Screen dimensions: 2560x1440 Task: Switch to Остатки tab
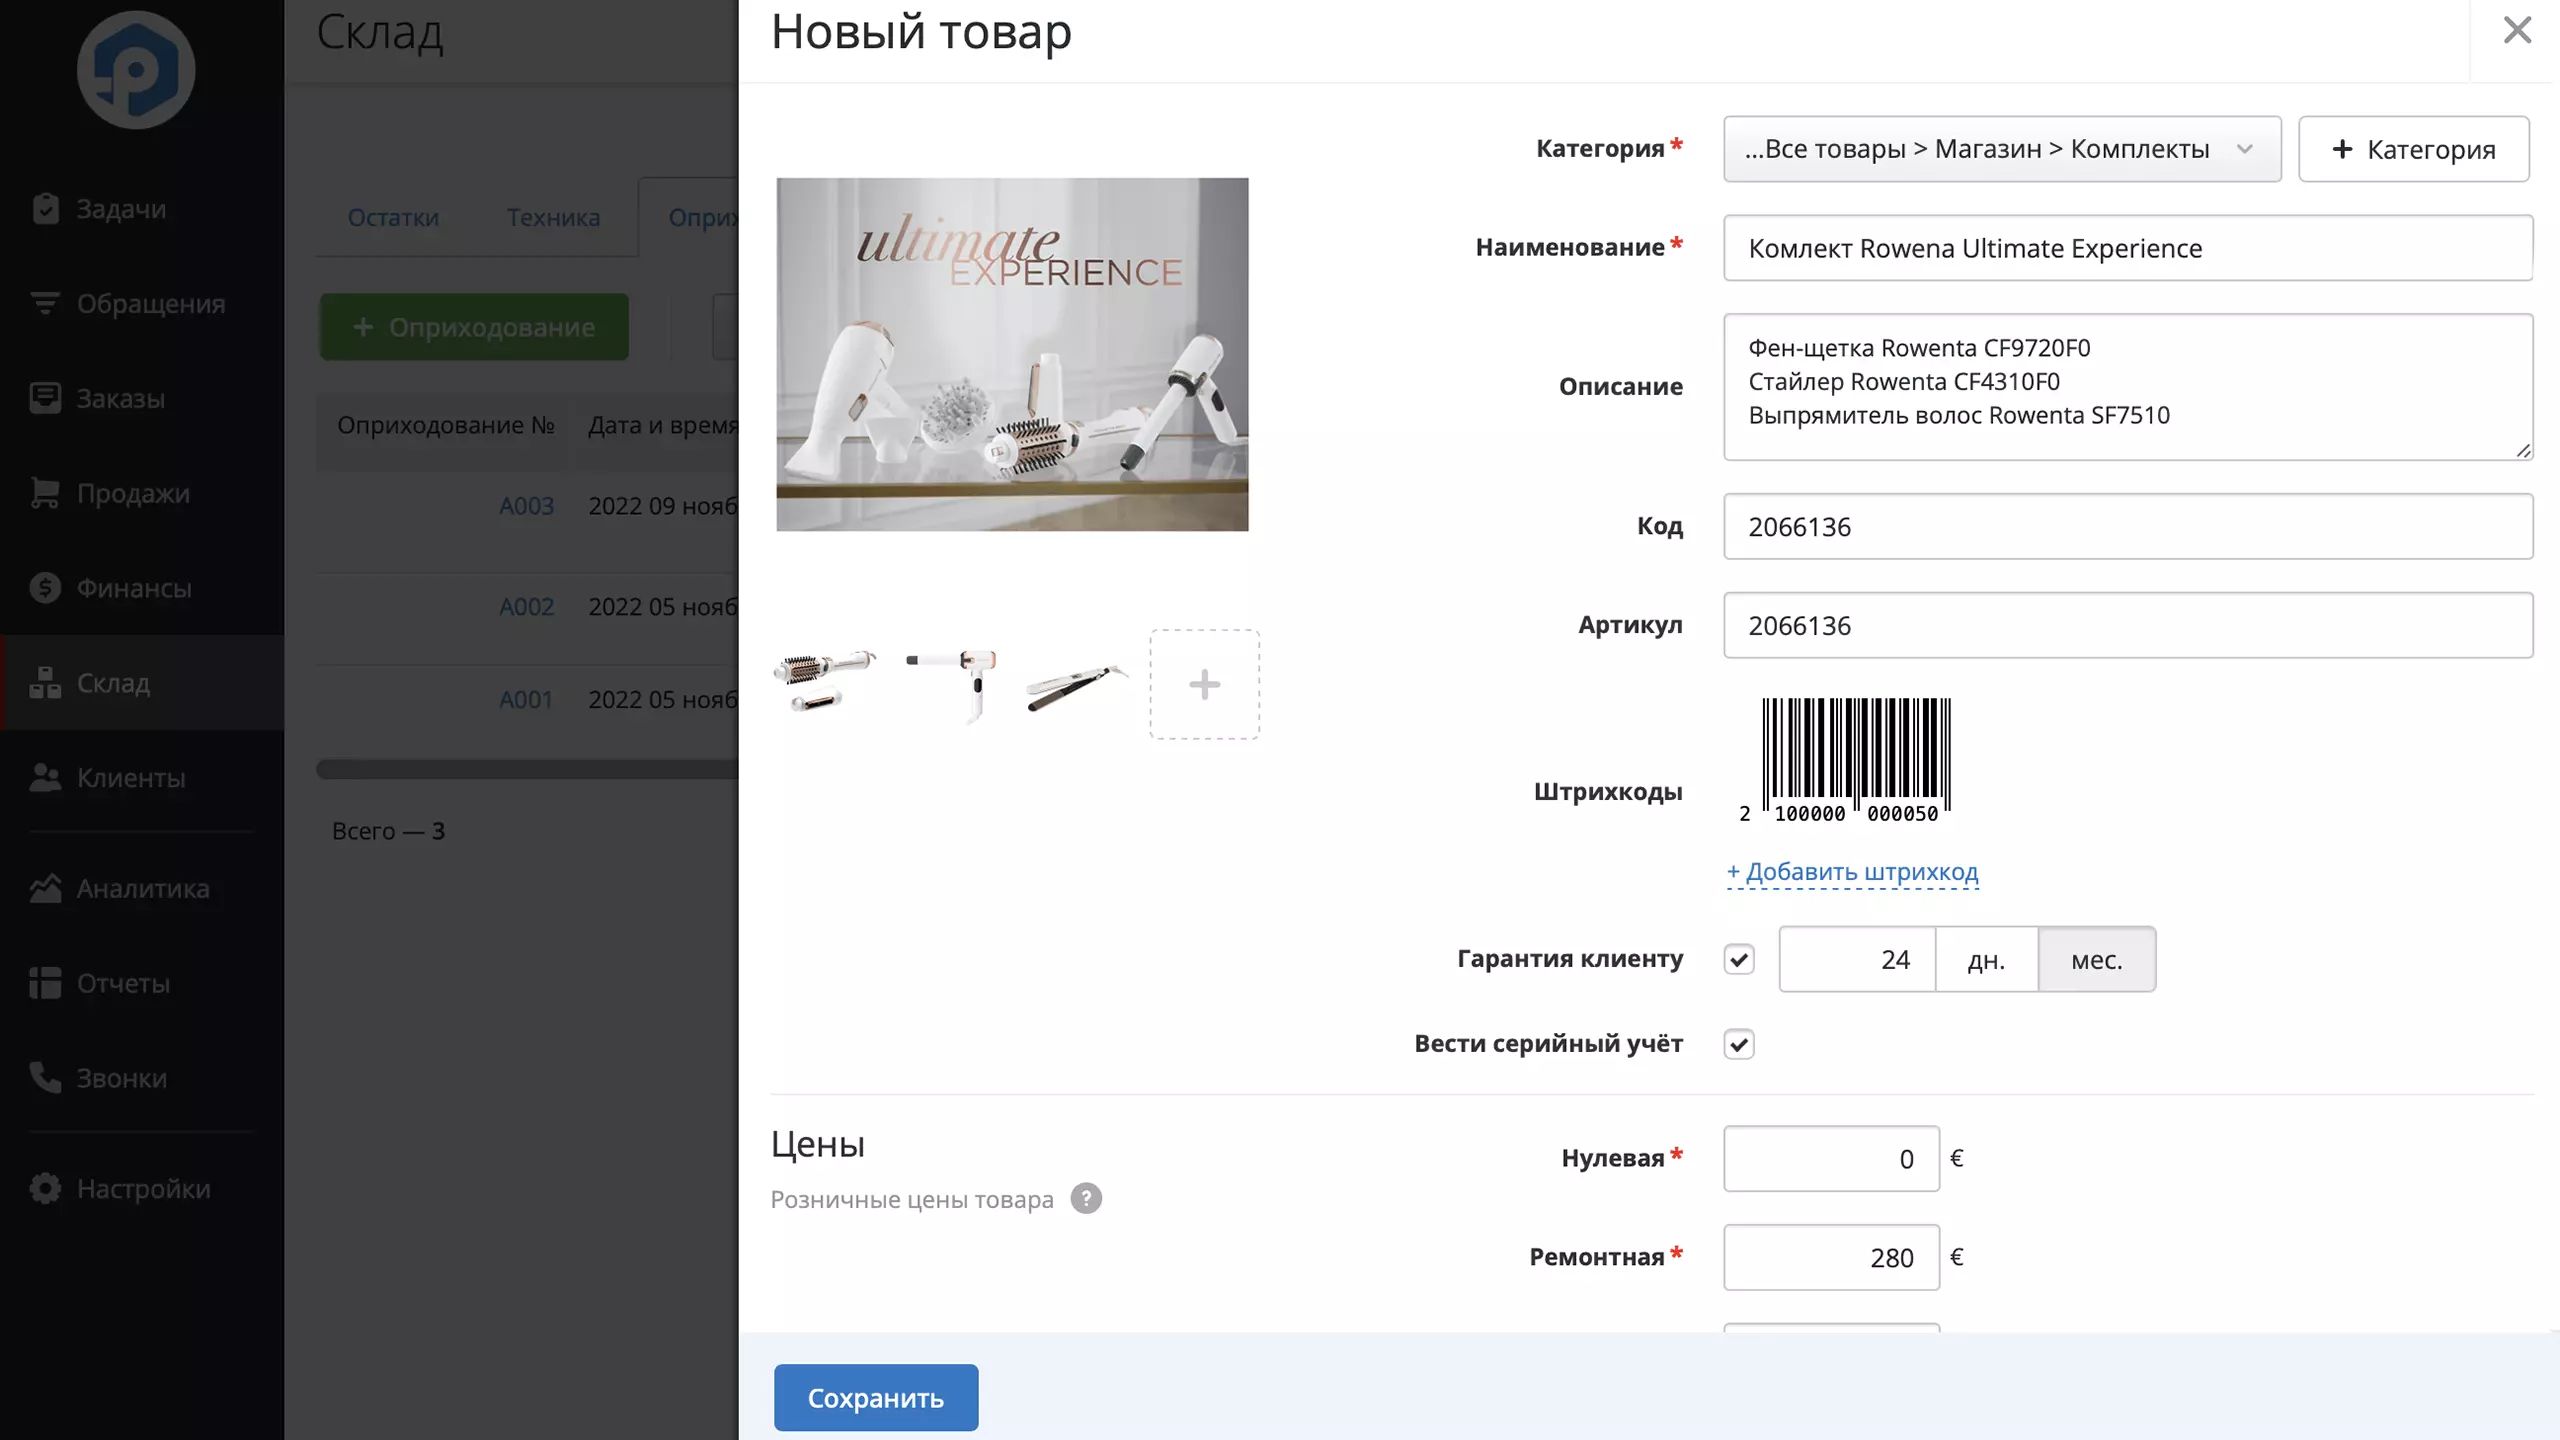pyautogui.click(x=393, y=217)
